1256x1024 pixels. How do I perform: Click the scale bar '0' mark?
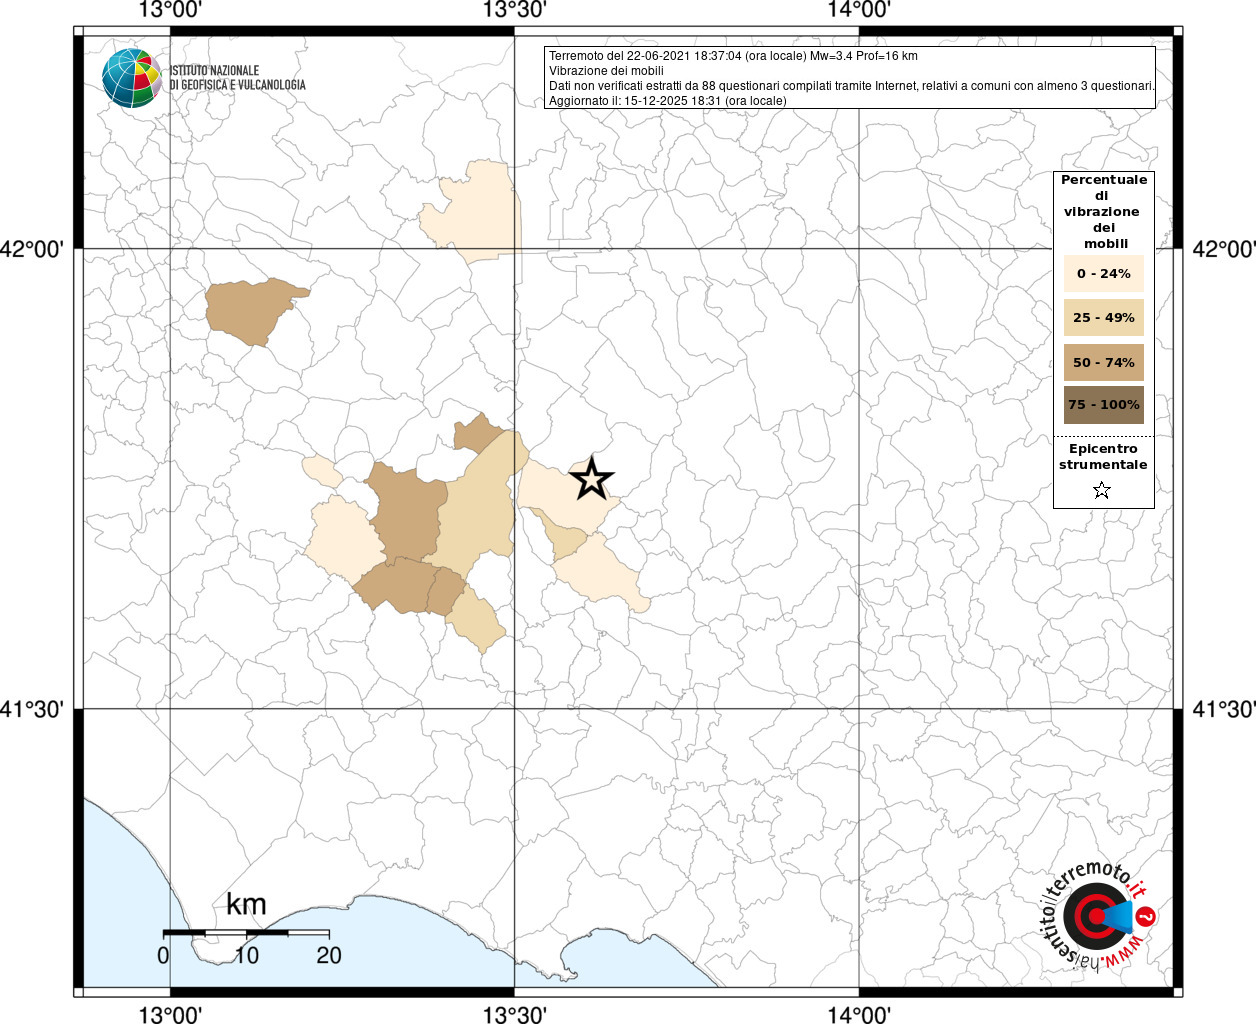(163, 955)
